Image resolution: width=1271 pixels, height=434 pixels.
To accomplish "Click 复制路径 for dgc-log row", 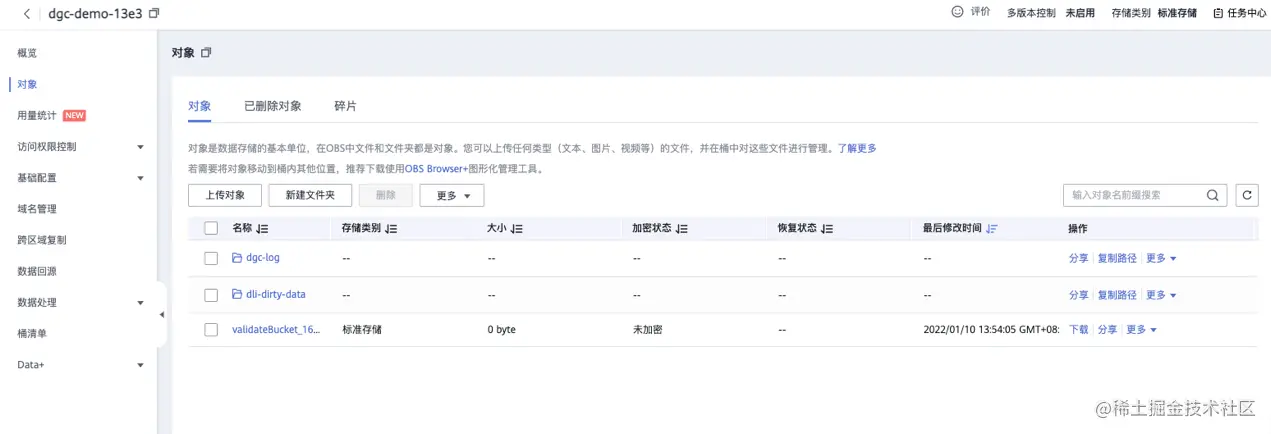I will point(1117,258).
